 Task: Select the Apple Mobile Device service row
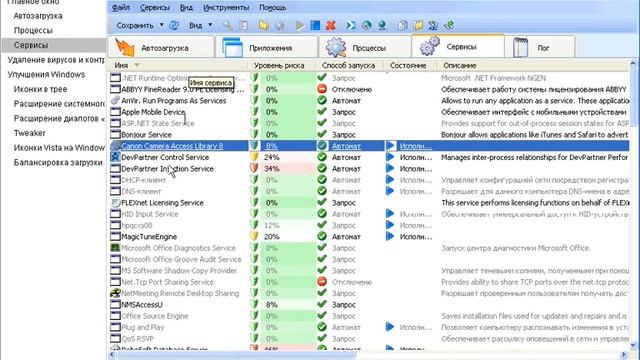pyautogui.click(x=369, y=112)
